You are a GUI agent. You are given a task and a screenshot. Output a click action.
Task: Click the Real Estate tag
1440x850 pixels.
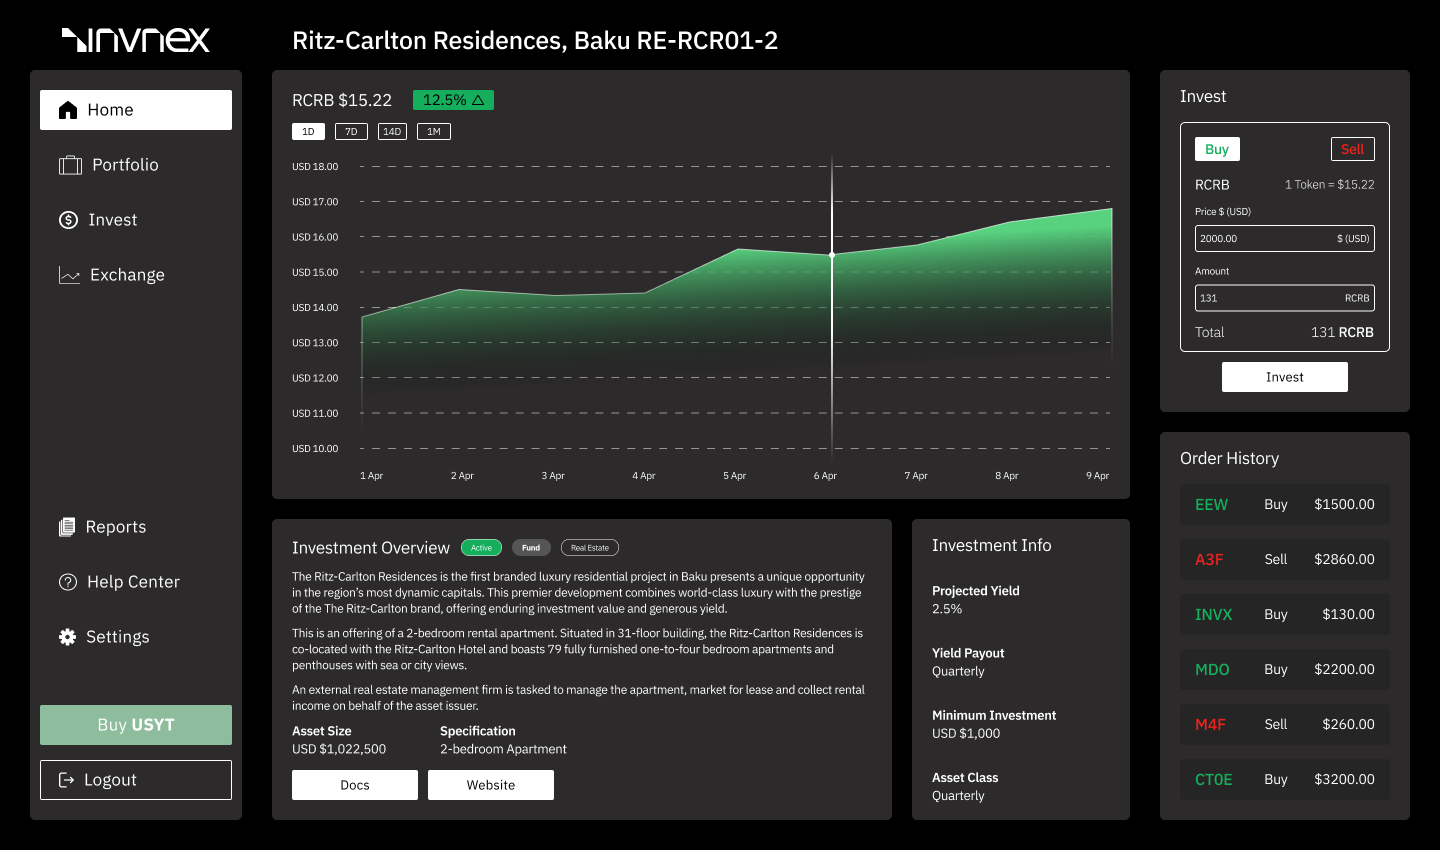point(590,548)
